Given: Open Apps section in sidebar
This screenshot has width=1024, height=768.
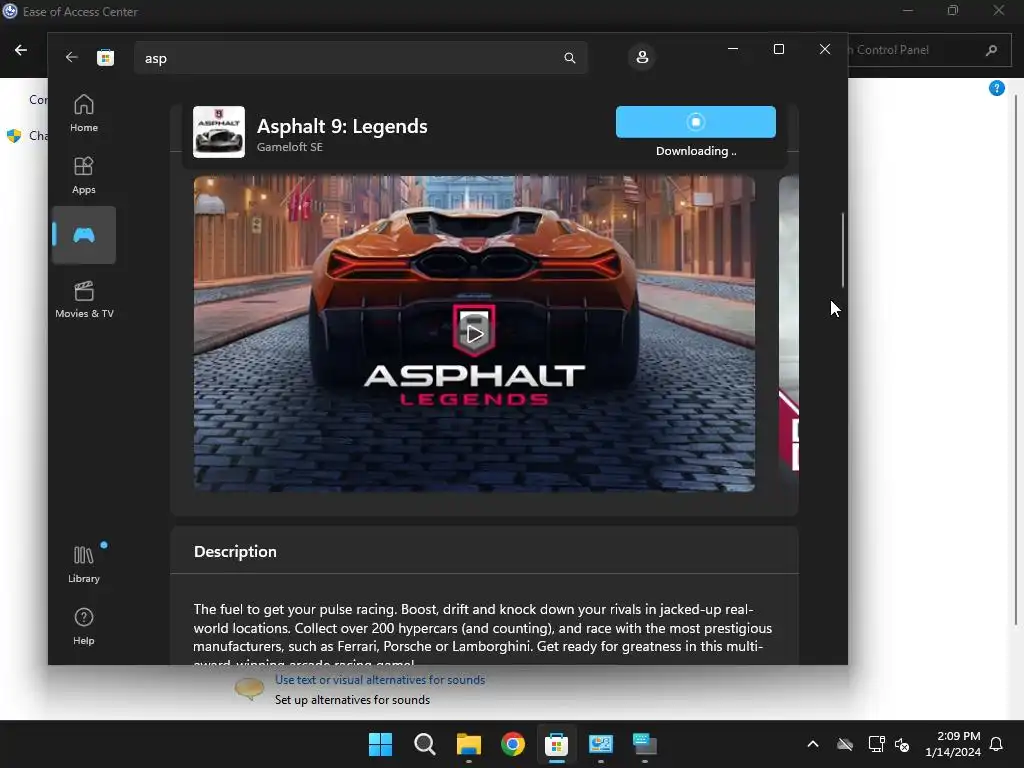Looking at the screenshot, I should point(84,176).
